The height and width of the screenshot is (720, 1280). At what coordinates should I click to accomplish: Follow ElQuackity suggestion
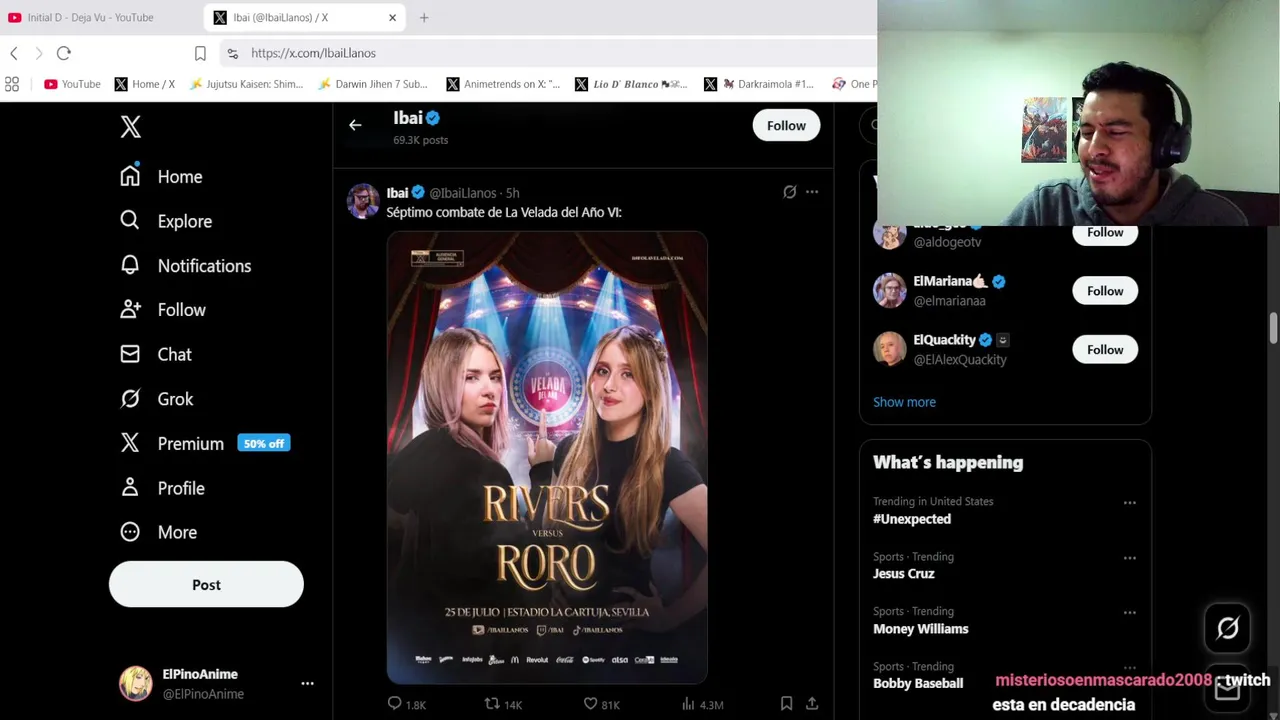coord(1105,350)
